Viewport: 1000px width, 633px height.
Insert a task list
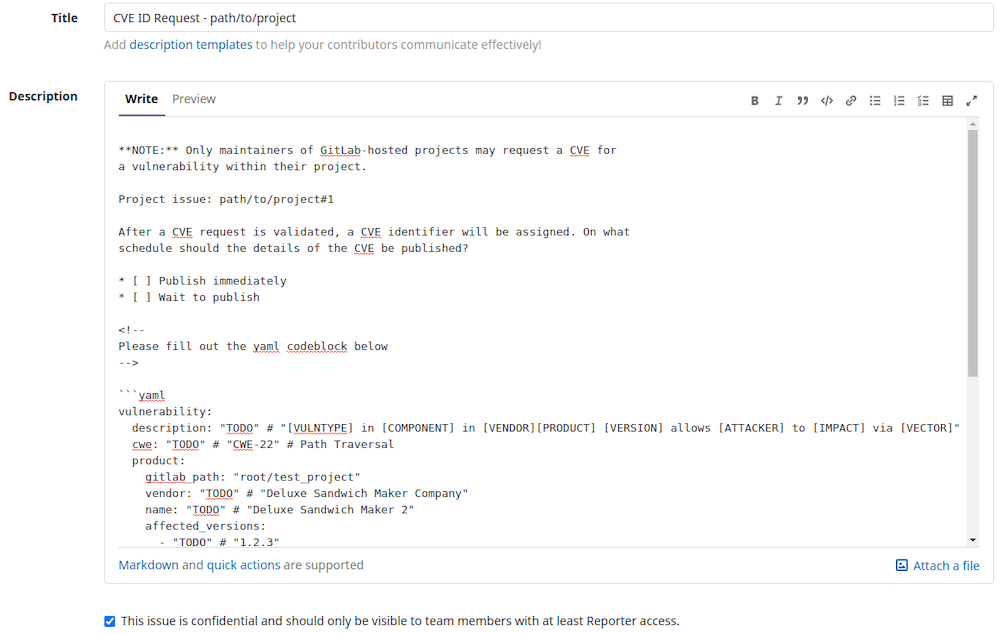tap(923, 100)
